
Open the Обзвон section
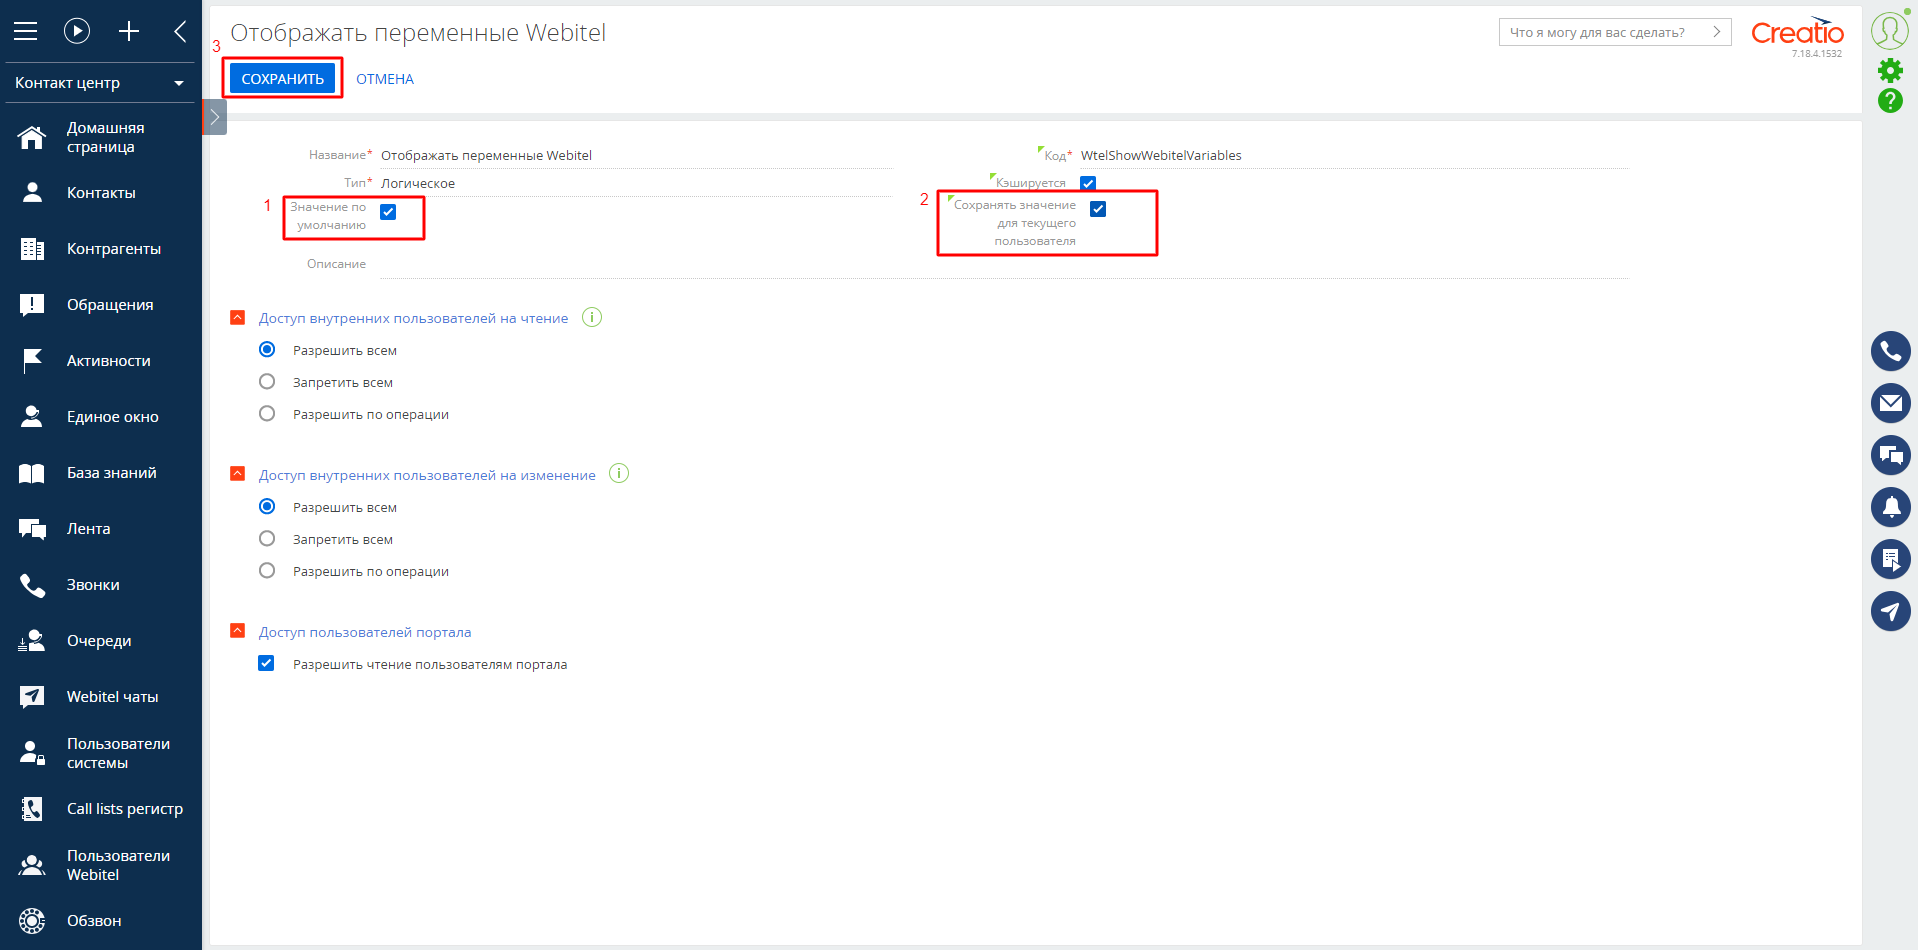101,921
